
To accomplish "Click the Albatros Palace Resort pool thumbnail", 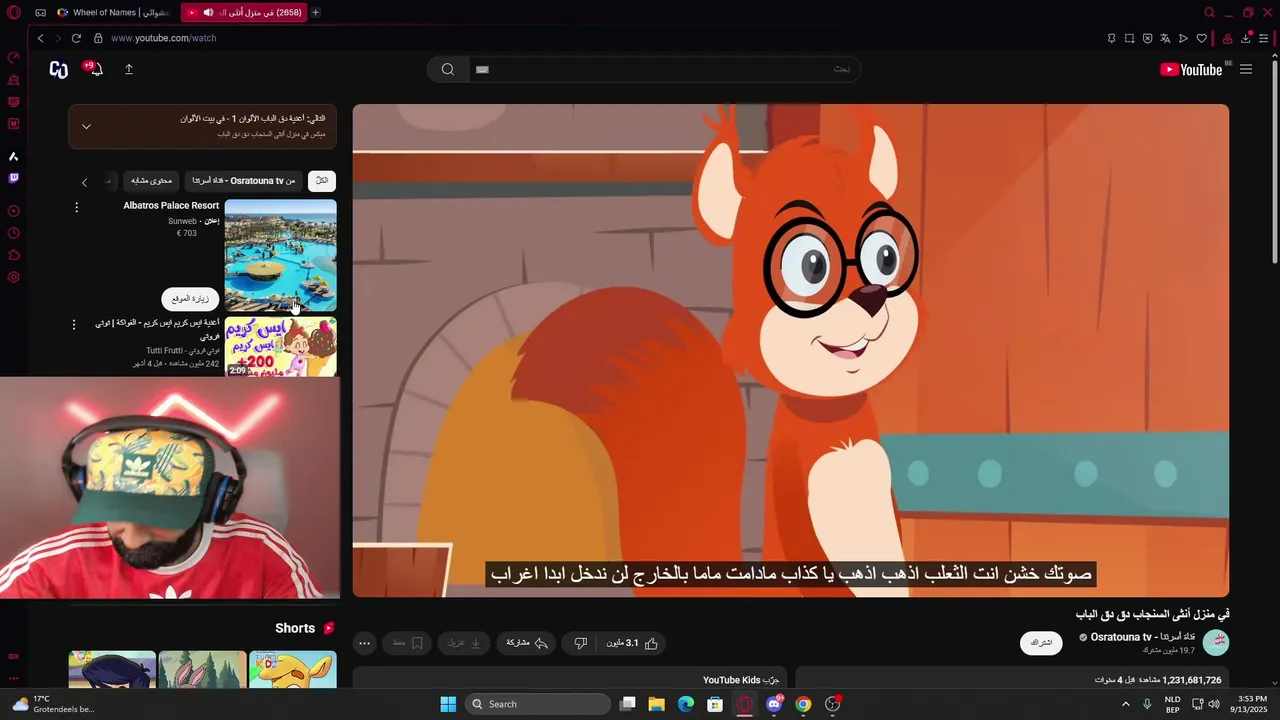I will coord(280,255).
